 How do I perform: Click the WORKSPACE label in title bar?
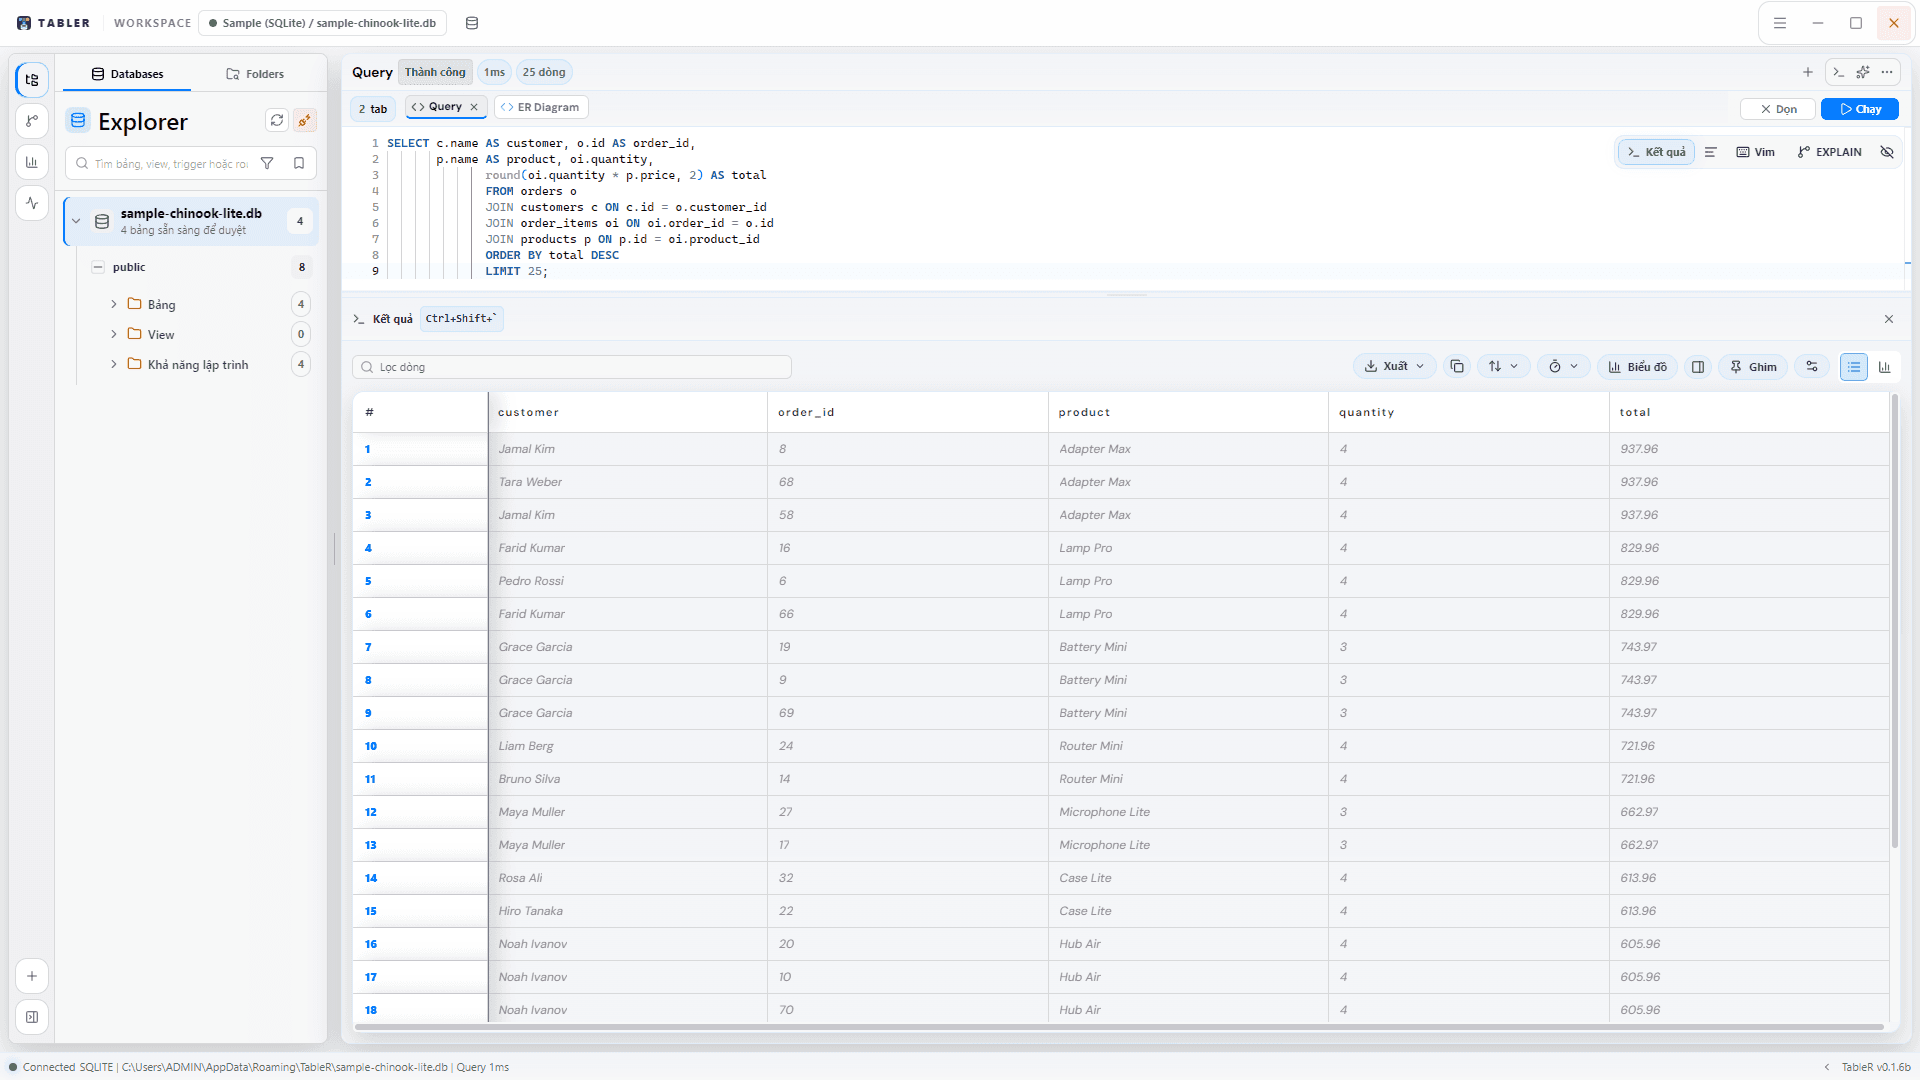coord(152,23)
